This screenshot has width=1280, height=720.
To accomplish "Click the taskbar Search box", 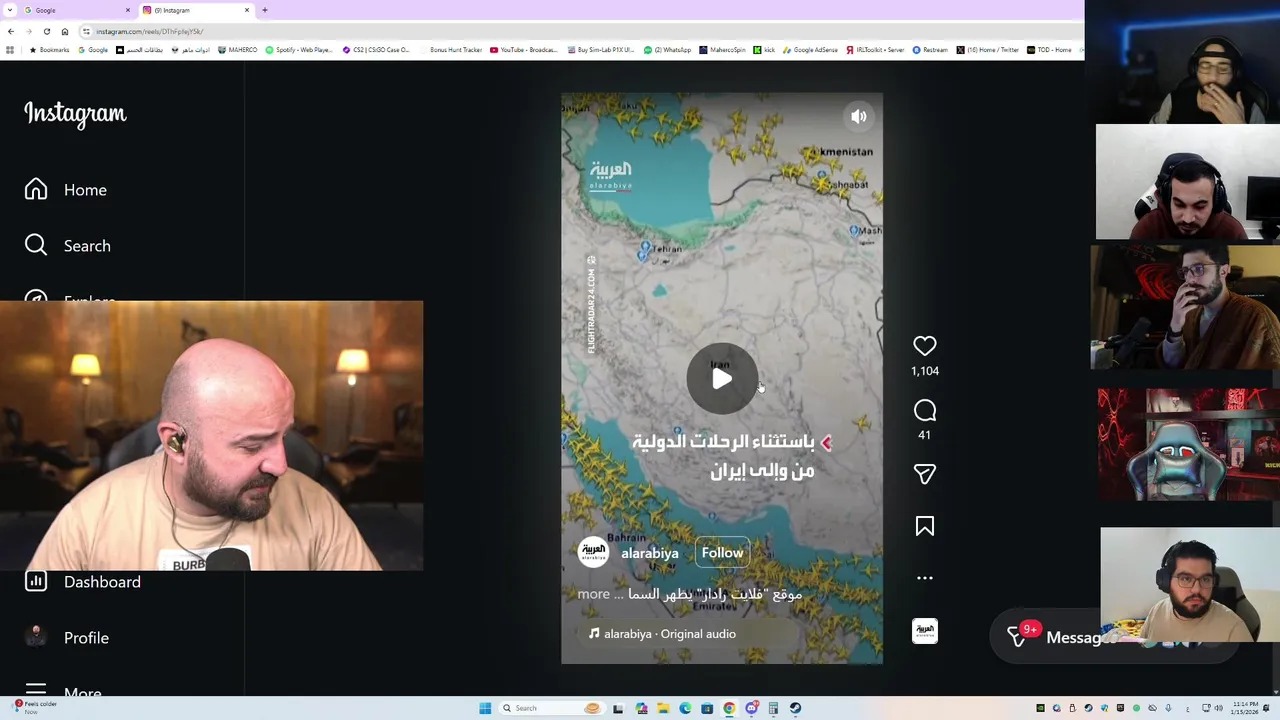I will [550, 708].
